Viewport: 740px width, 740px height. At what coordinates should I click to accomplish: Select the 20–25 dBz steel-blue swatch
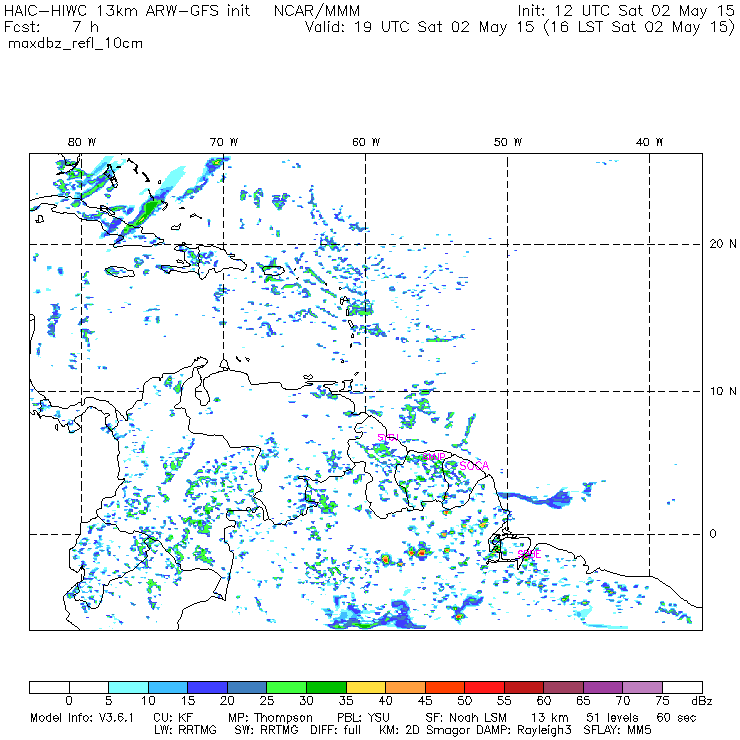click(247, 687)
